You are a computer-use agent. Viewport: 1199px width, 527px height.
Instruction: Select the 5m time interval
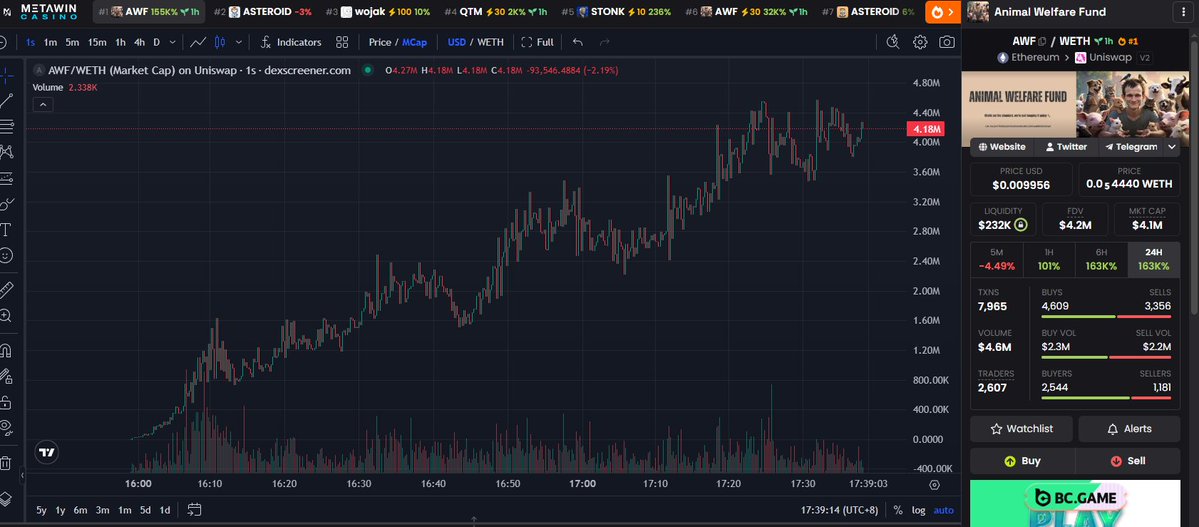(x=72, y=42)
